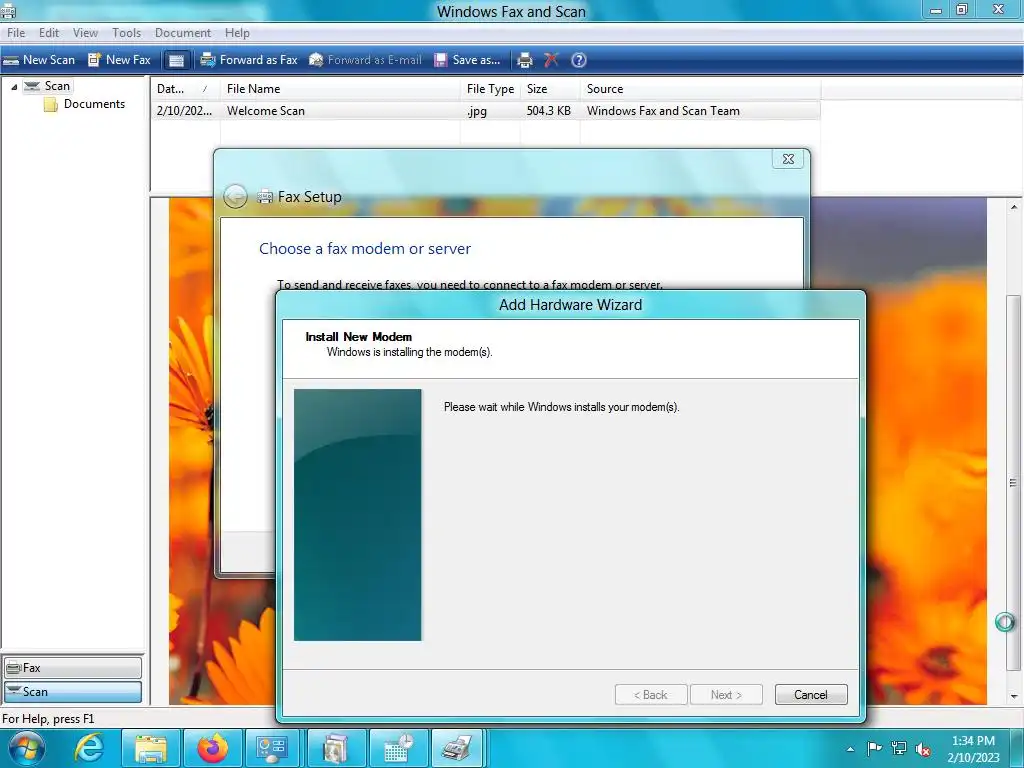
Task: Open the Control Panel taskbar icon
Action: [272, 748]
